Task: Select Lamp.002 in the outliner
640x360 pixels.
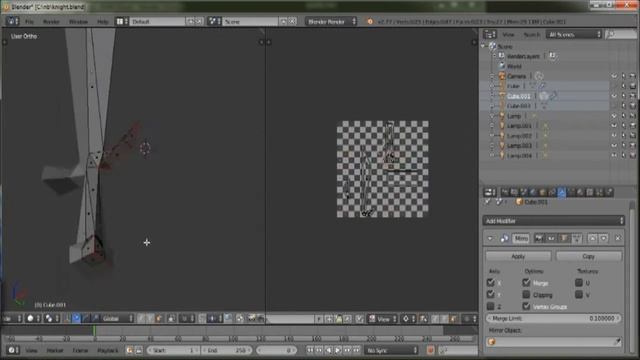Action: click(x=519, y=136)
